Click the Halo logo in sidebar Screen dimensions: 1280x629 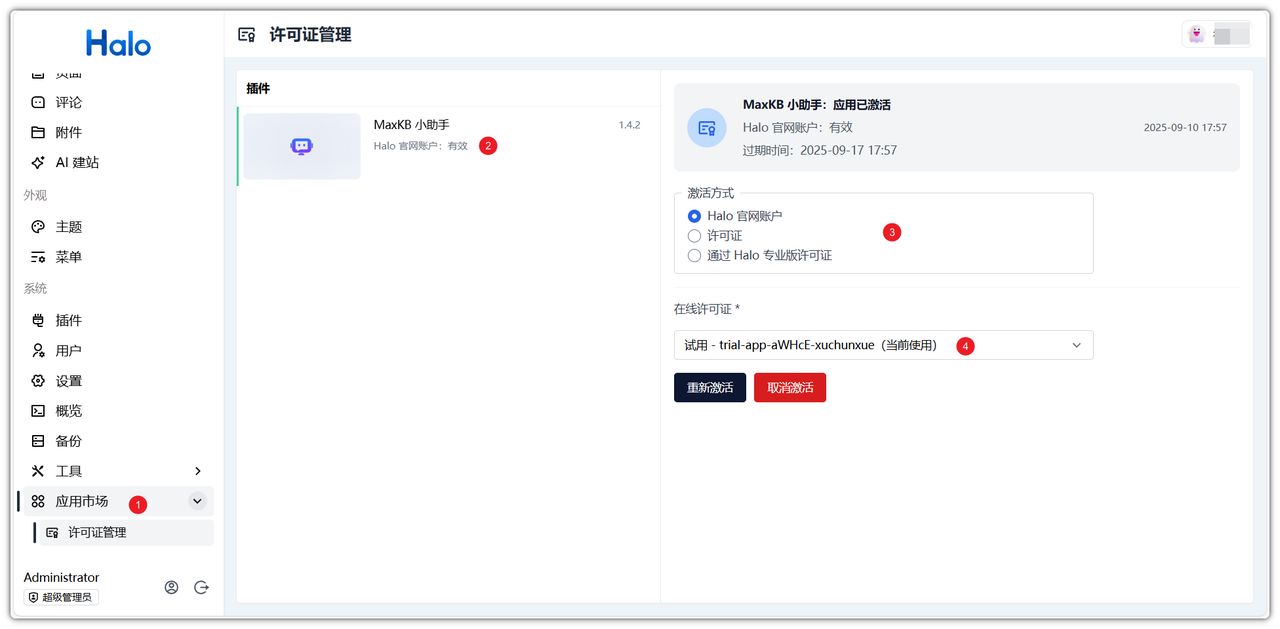[118, 43]
